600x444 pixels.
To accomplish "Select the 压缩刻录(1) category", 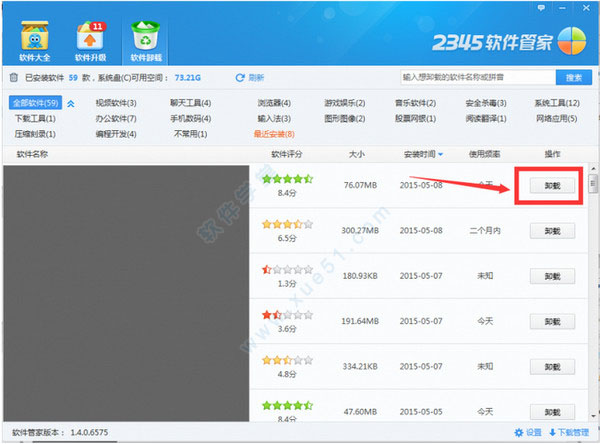I will point(35,134).
